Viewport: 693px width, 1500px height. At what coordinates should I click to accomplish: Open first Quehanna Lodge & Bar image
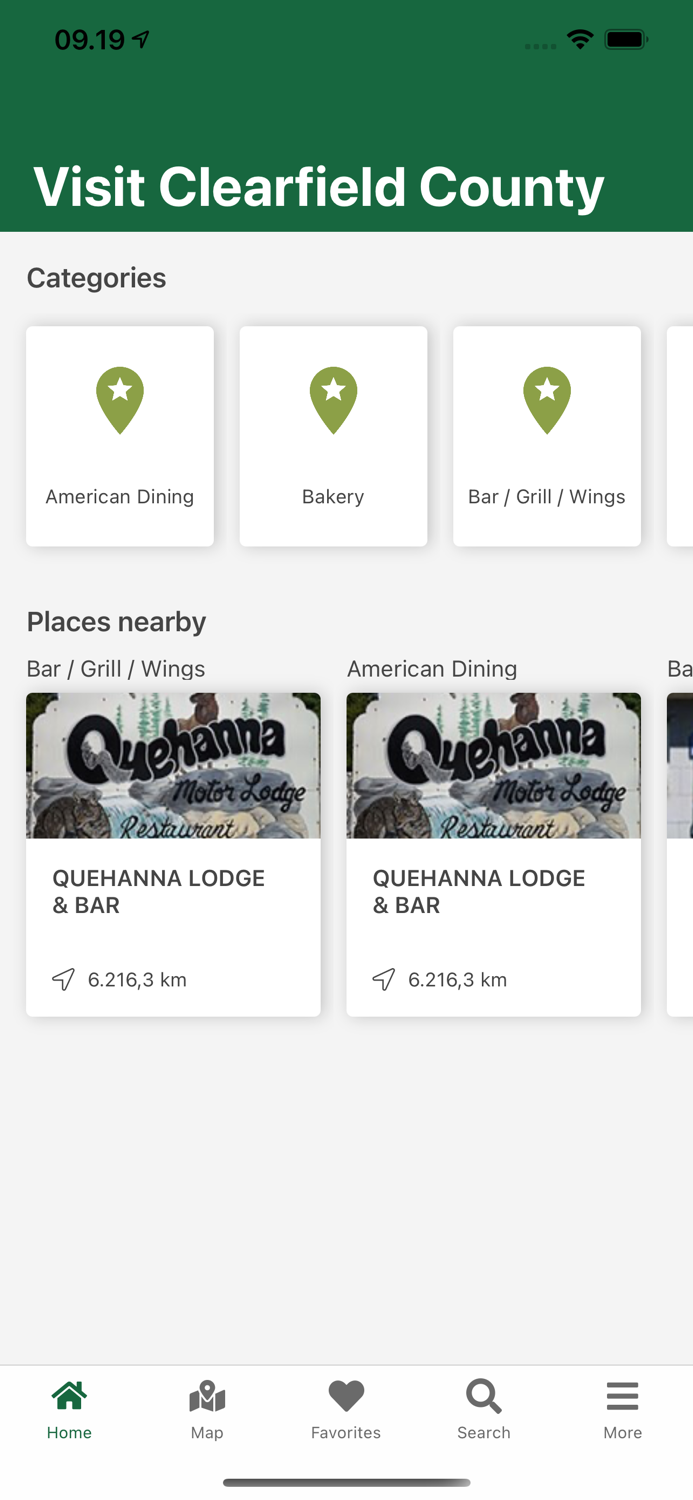tap(173, 765)
